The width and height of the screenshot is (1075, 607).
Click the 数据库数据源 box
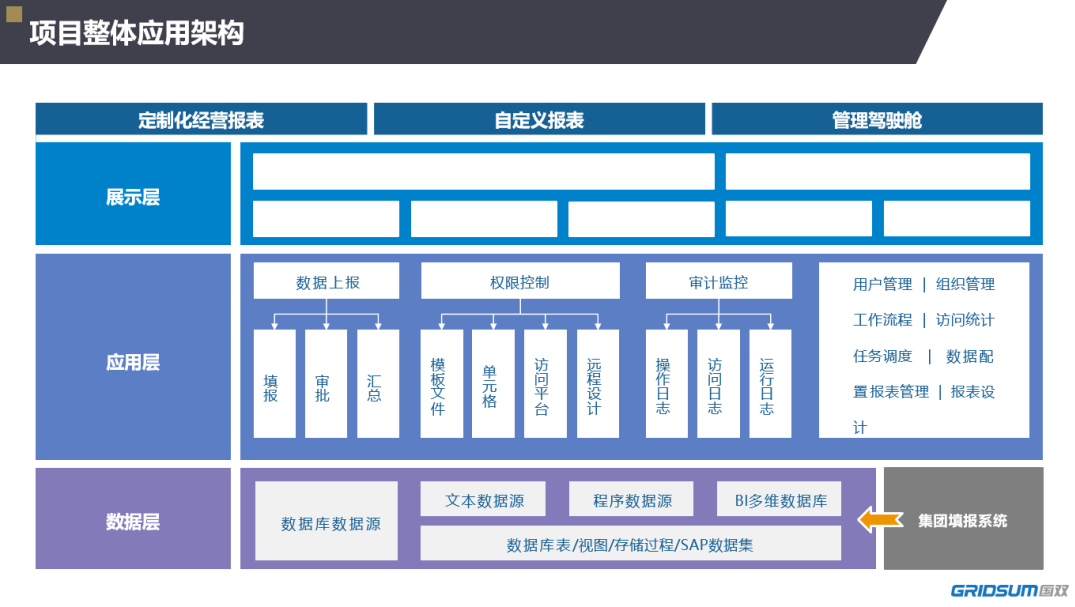point(326,521)
